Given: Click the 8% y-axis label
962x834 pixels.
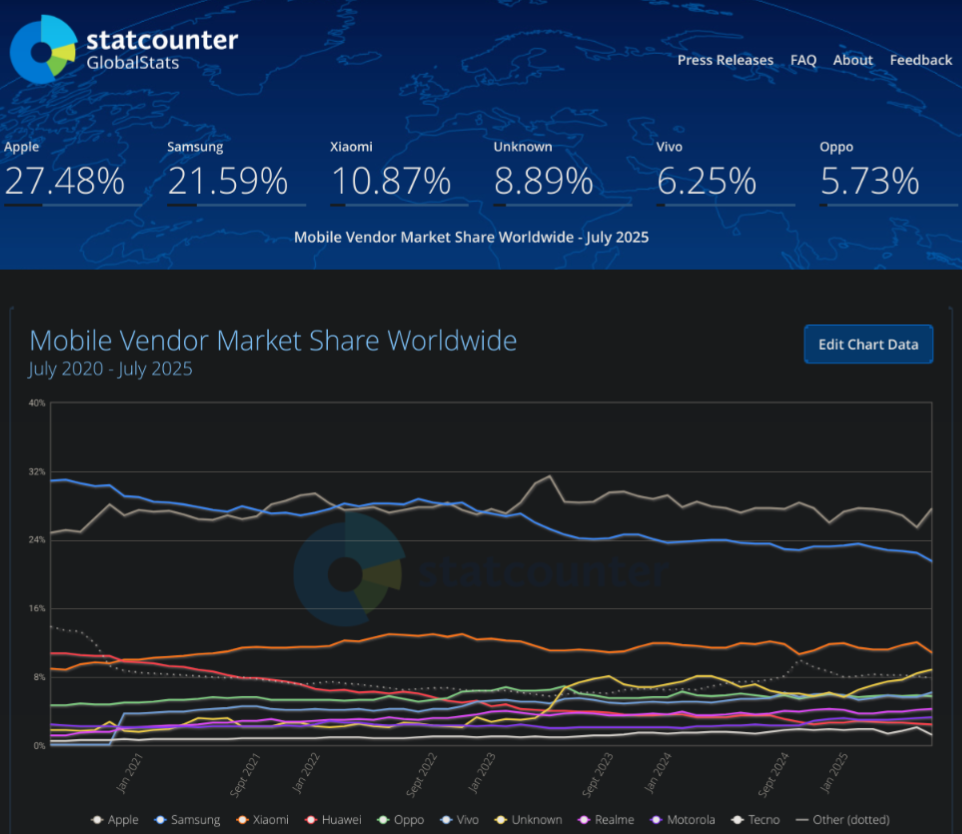Looking at the screenshot, I should pos(39,678).
